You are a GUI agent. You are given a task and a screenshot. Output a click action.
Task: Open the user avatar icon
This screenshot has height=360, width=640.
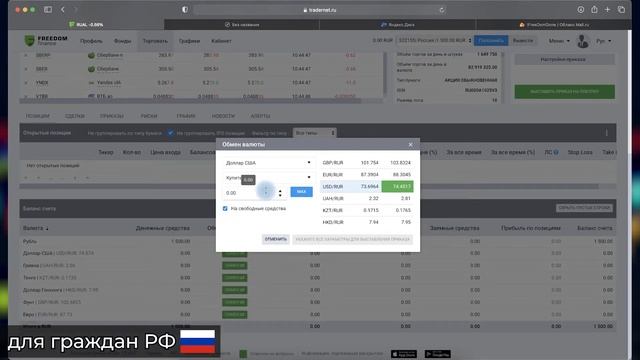[583, 41]
